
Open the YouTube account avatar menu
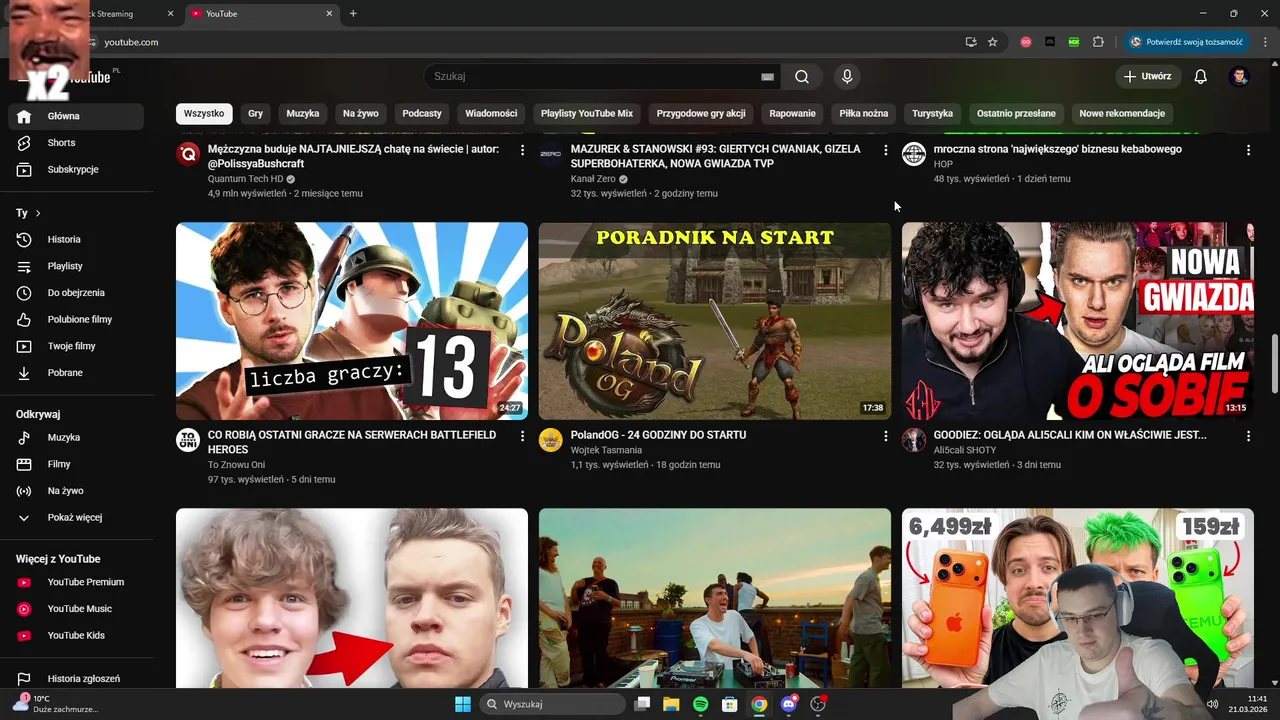[1239, 77]
